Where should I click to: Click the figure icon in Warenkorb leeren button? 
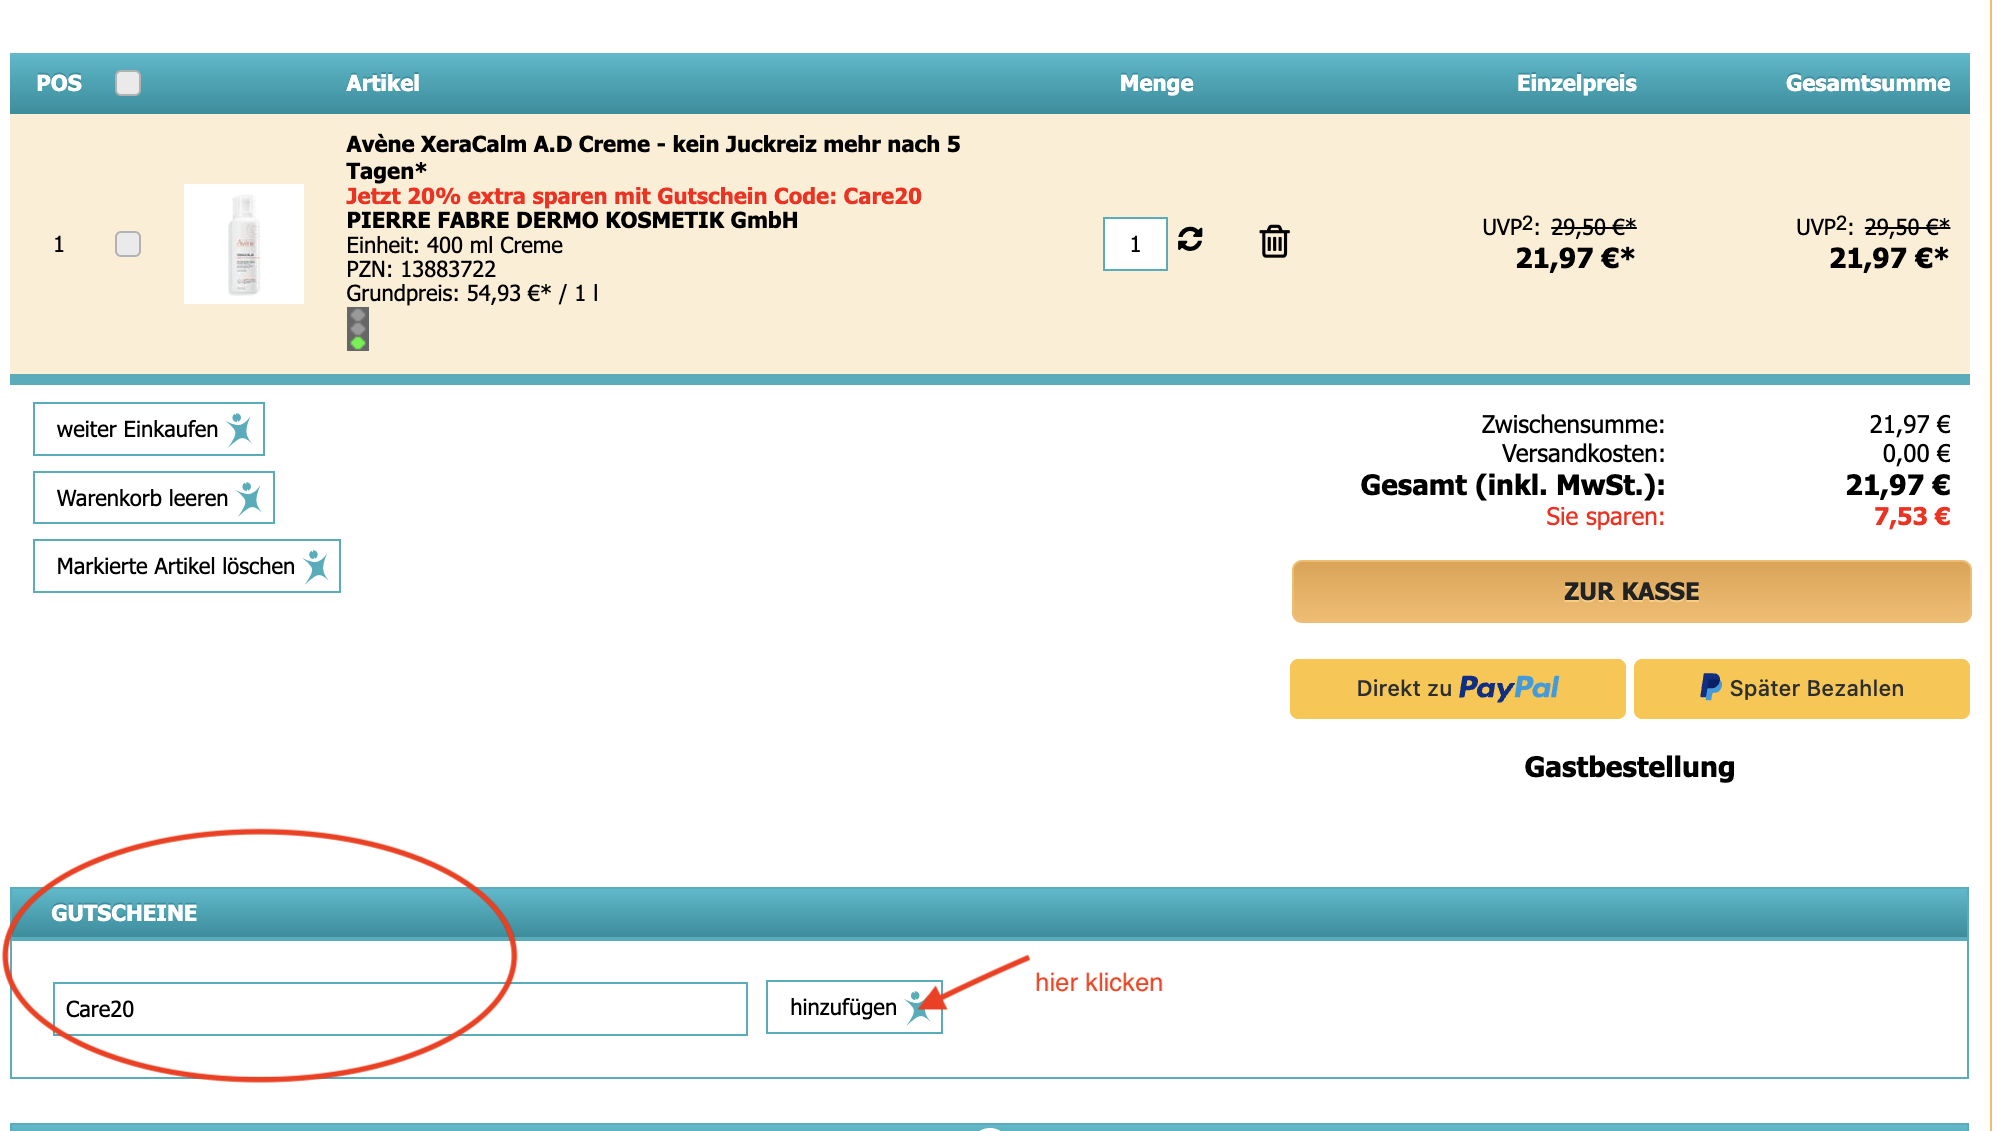tap(250, 498)
